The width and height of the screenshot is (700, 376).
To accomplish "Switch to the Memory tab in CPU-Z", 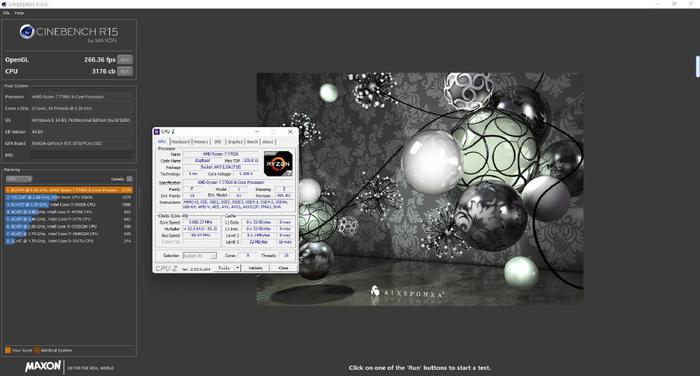I will point(201,142).
